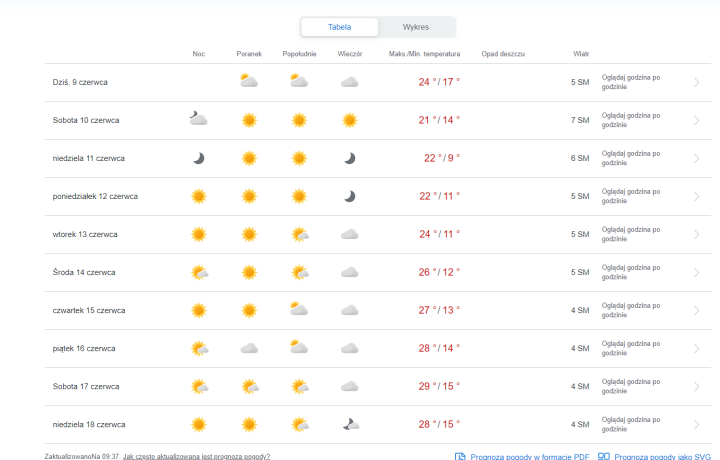Expand the Sobota 17 czerwca row chevron
The width and height of the screenshot is (720, 460).
point(697,386)
